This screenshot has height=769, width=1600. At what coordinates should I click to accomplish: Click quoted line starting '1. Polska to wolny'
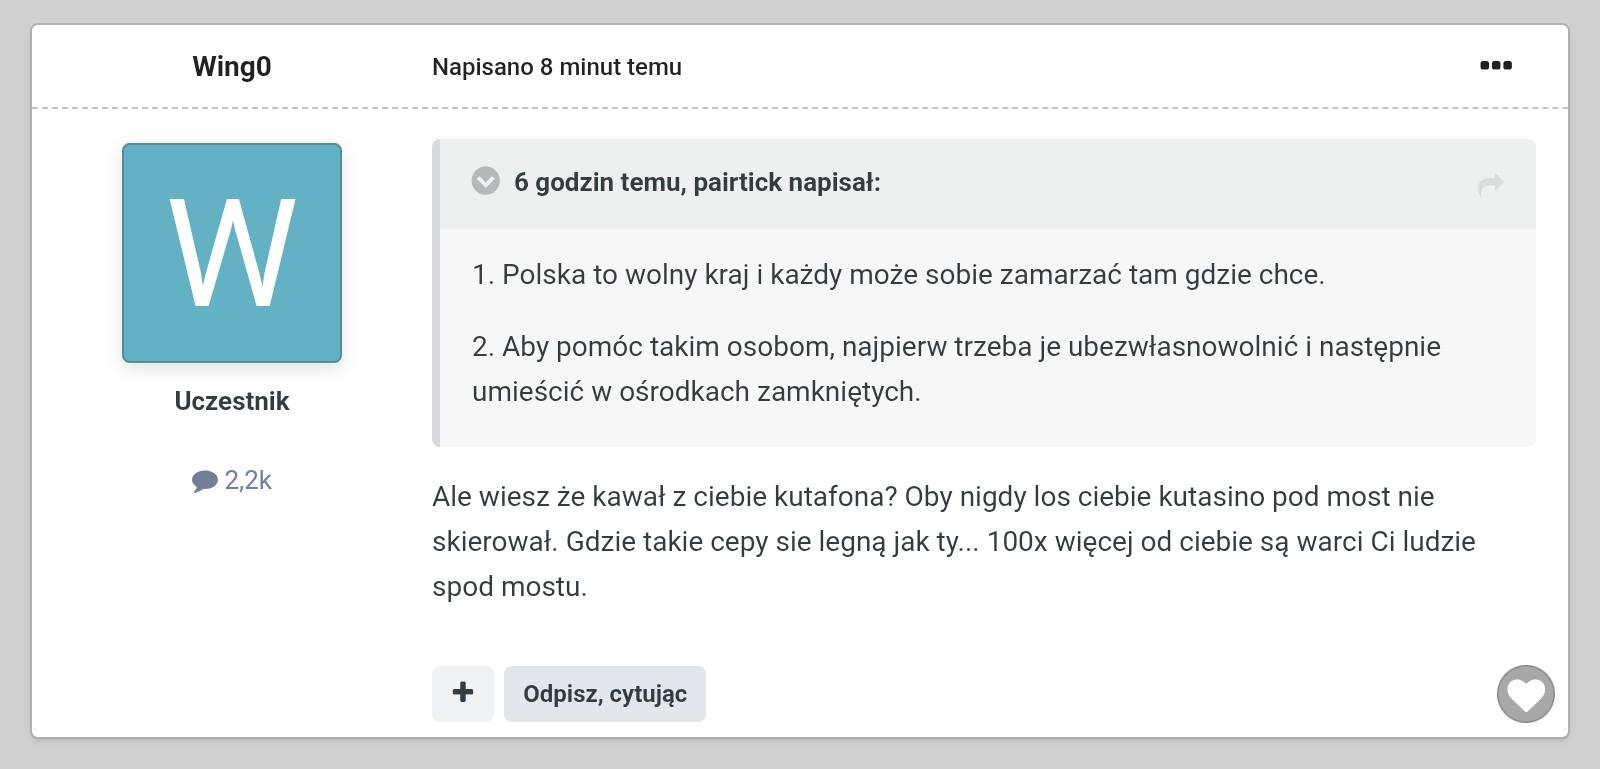(x=897, y=275)
